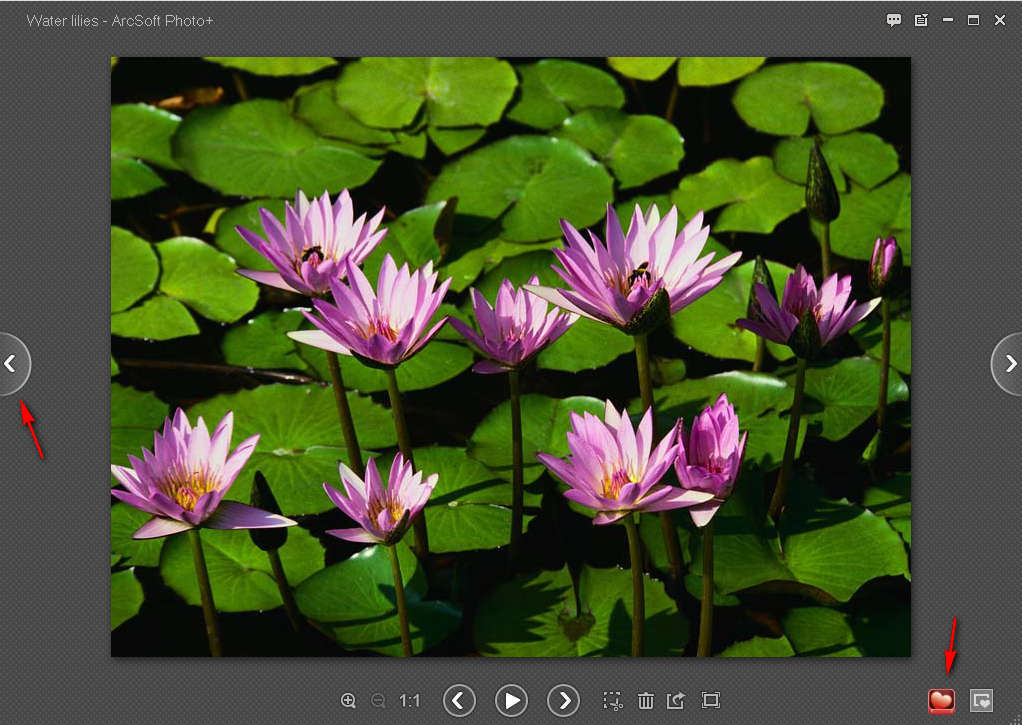
Task: Go to previous photo in bottom toolbar
Action: point(459,700)
